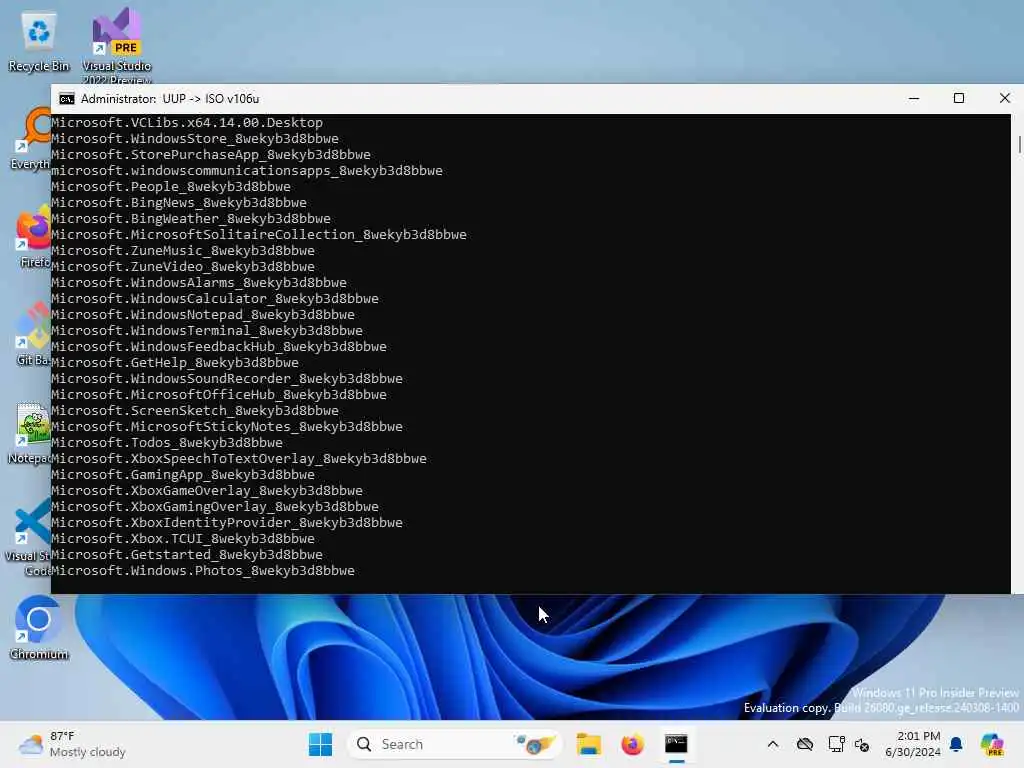Click the line 'Microsoft.WindowsAlarms_8wekyb3d8bbwe'
Viewport: 1024px width, 768px height.
click(x=199, y=282)
